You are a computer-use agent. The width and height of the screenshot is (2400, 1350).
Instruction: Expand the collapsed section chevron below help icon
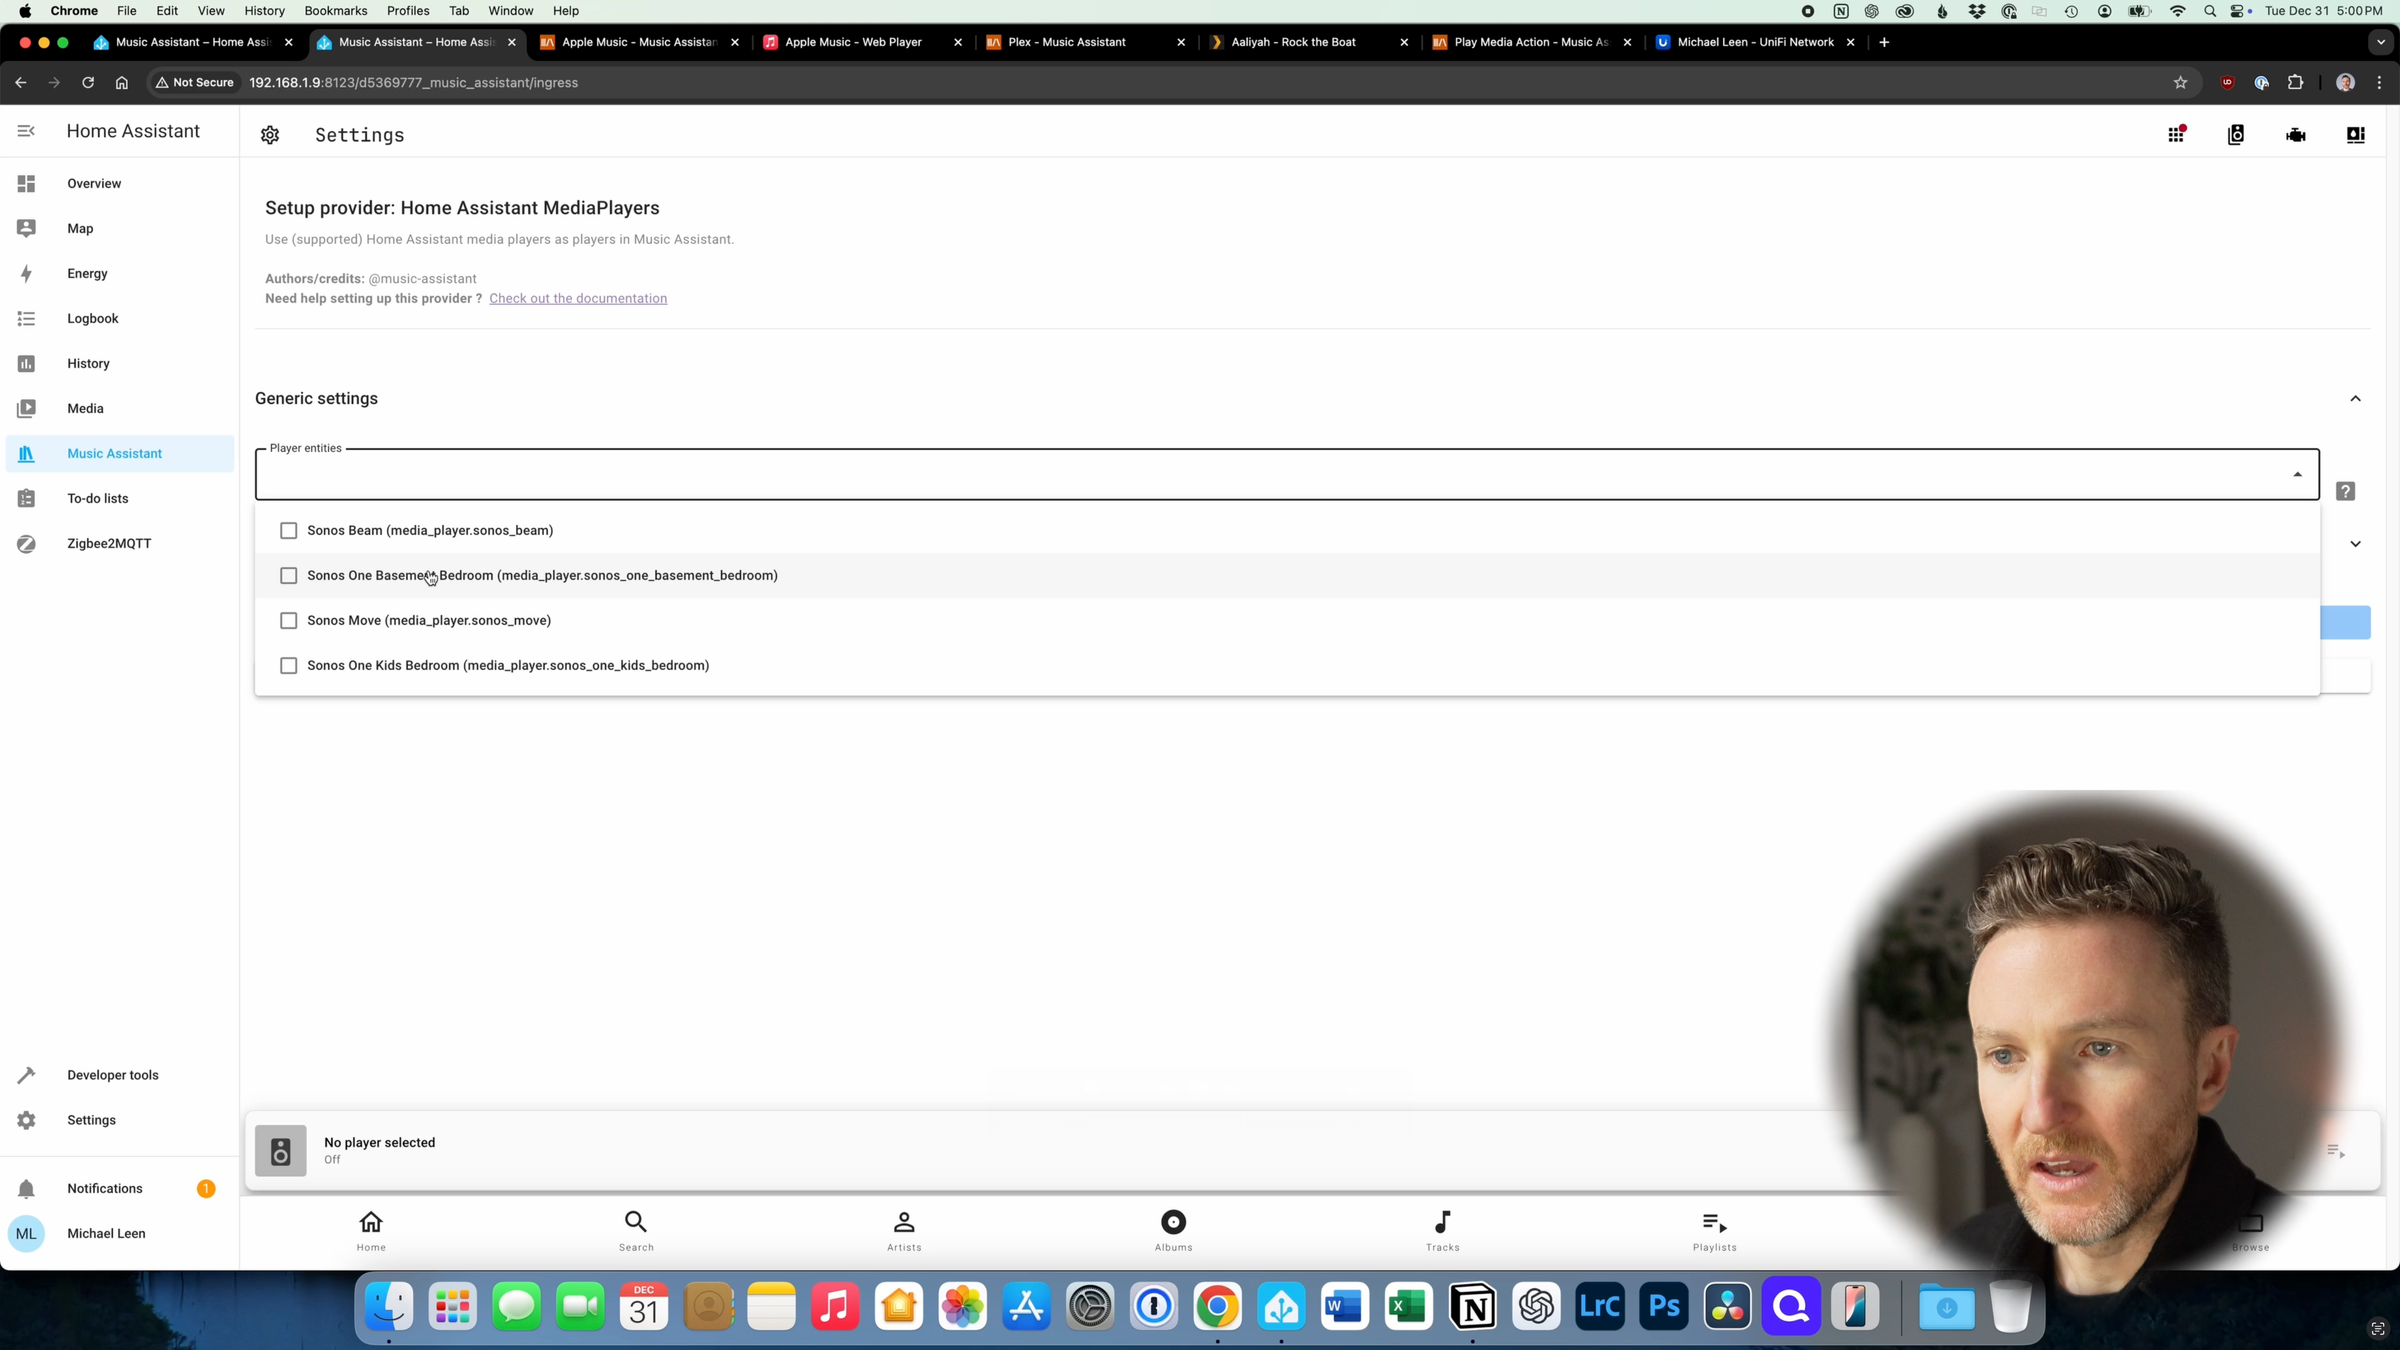click(2355, 544)
